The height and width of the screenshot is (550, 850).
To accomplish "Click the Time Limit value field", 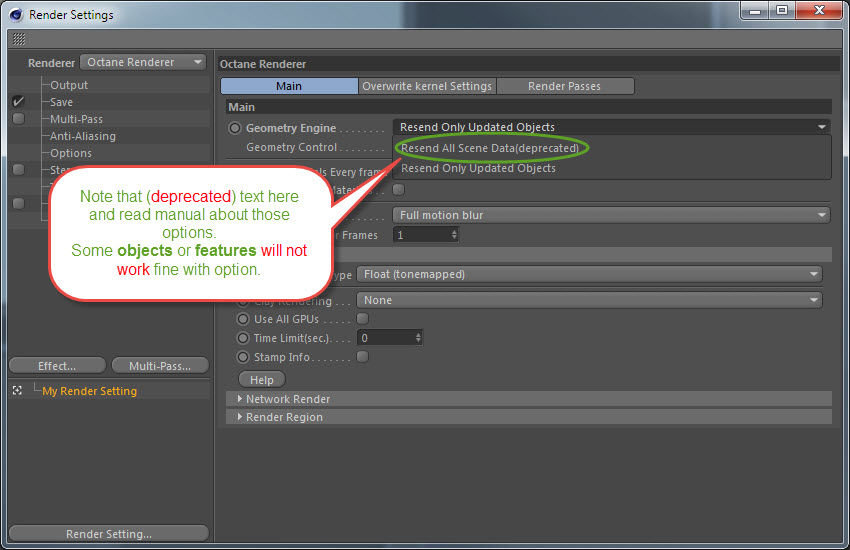I will click(x=385, y=338).
